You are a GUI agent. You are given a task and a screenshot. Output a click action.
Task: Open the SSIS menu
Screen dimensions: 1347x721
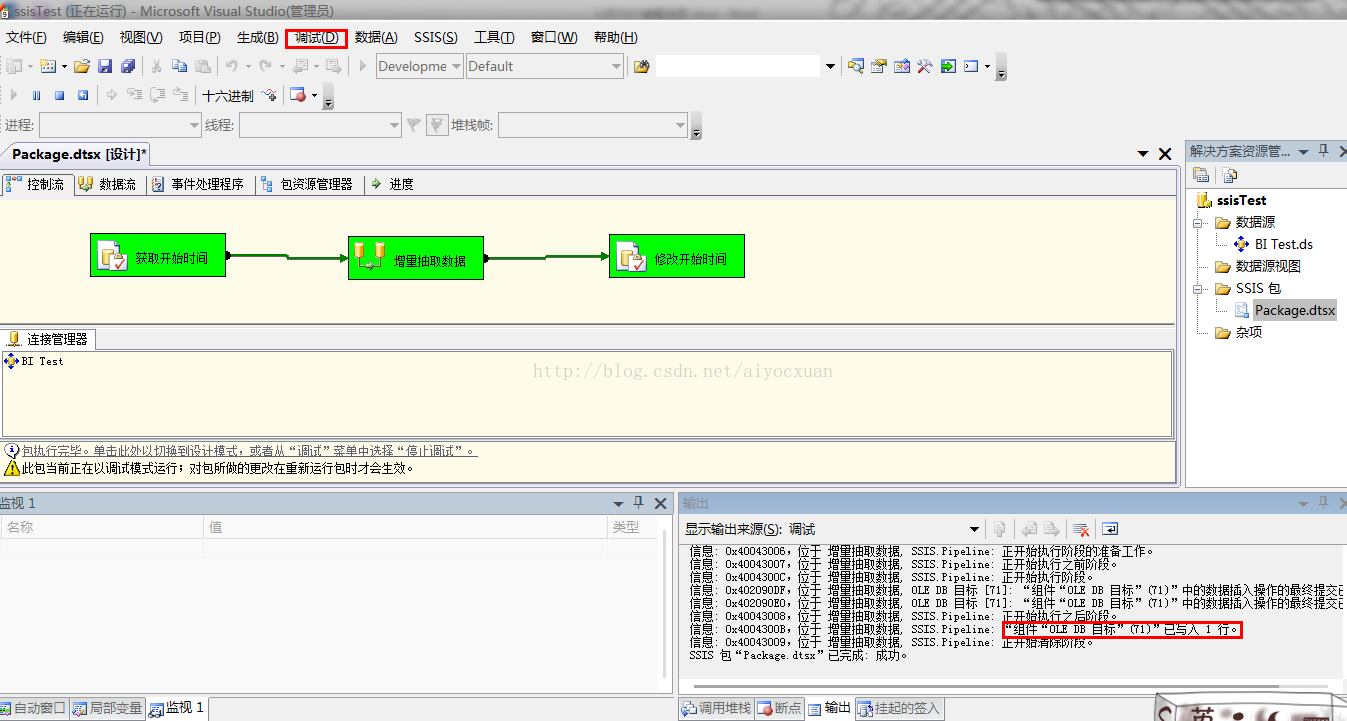(x=436, y=38)
